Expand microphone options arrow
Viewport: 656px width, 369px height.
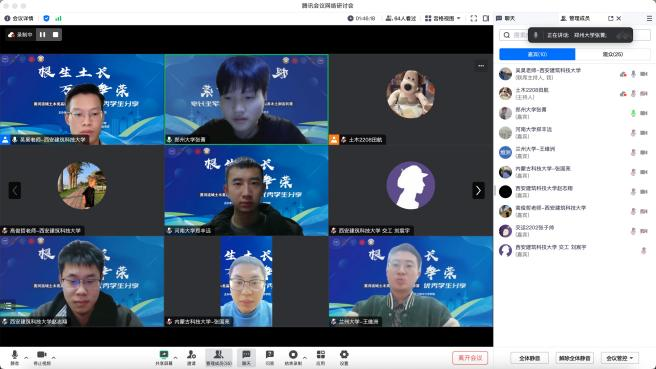pos(26,358)
